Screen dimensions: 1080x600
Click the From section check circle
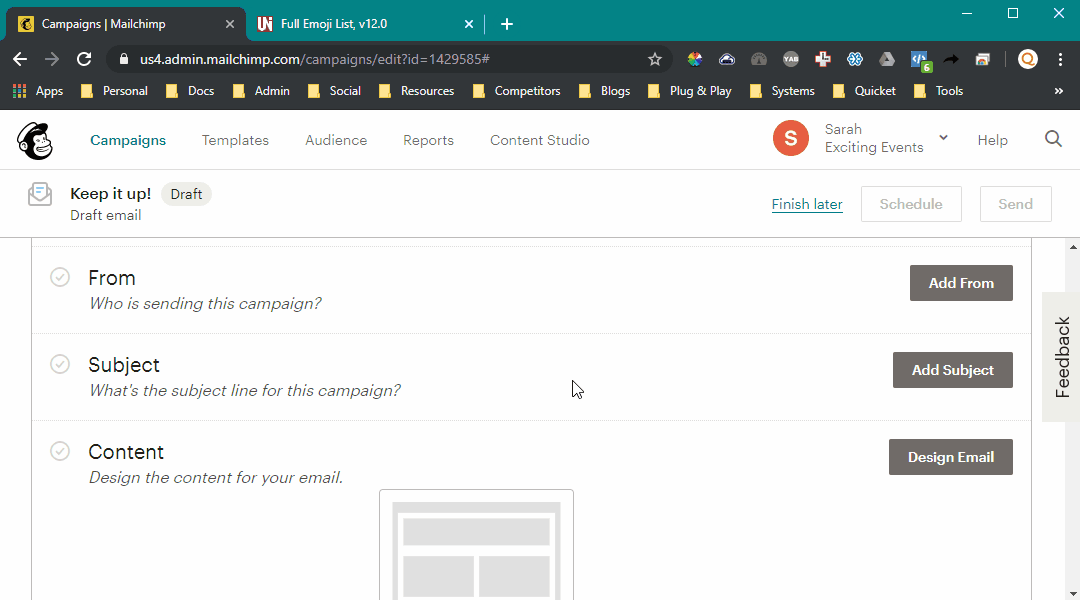click(x=60, y=277)
